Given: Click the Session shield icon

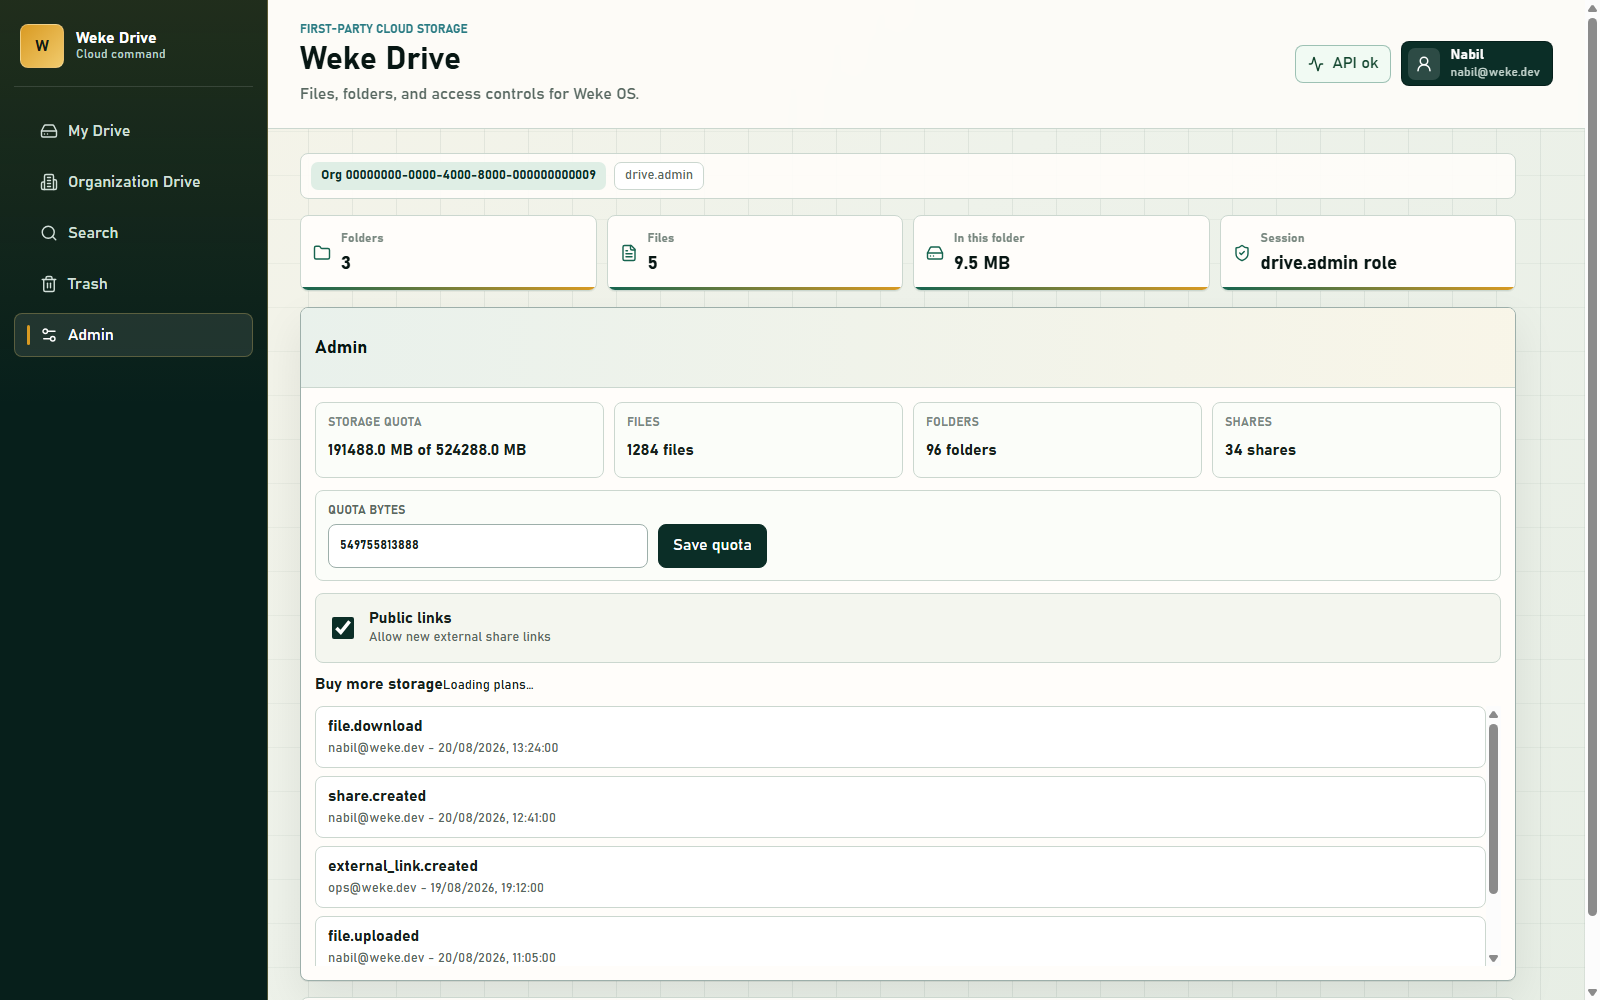Looking at the screenshot, I should pos(1242,253).
